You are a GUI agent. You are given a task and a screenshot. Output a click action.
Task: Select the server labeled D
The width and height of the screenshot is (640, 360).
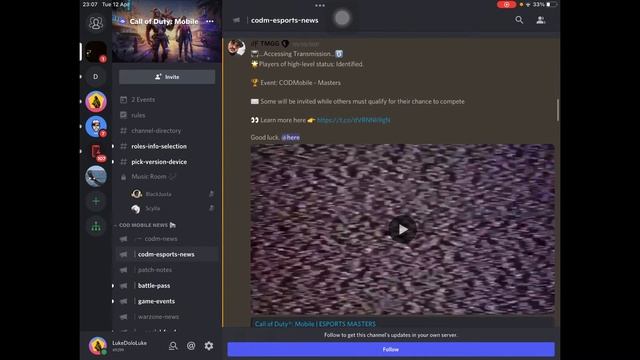[x=96, y=76]
